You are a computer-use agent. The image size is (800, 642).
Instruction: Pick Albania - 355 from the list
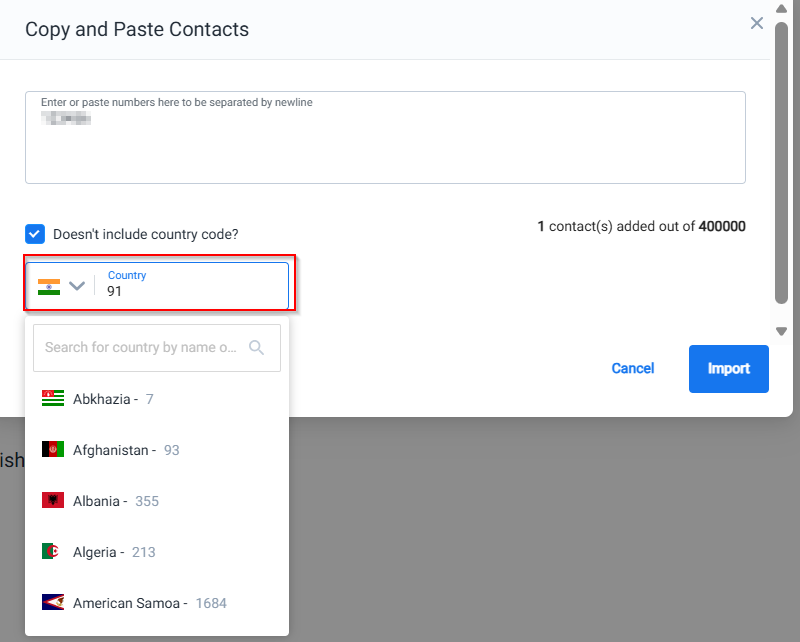pyautogui.click(x=116, y=501)
